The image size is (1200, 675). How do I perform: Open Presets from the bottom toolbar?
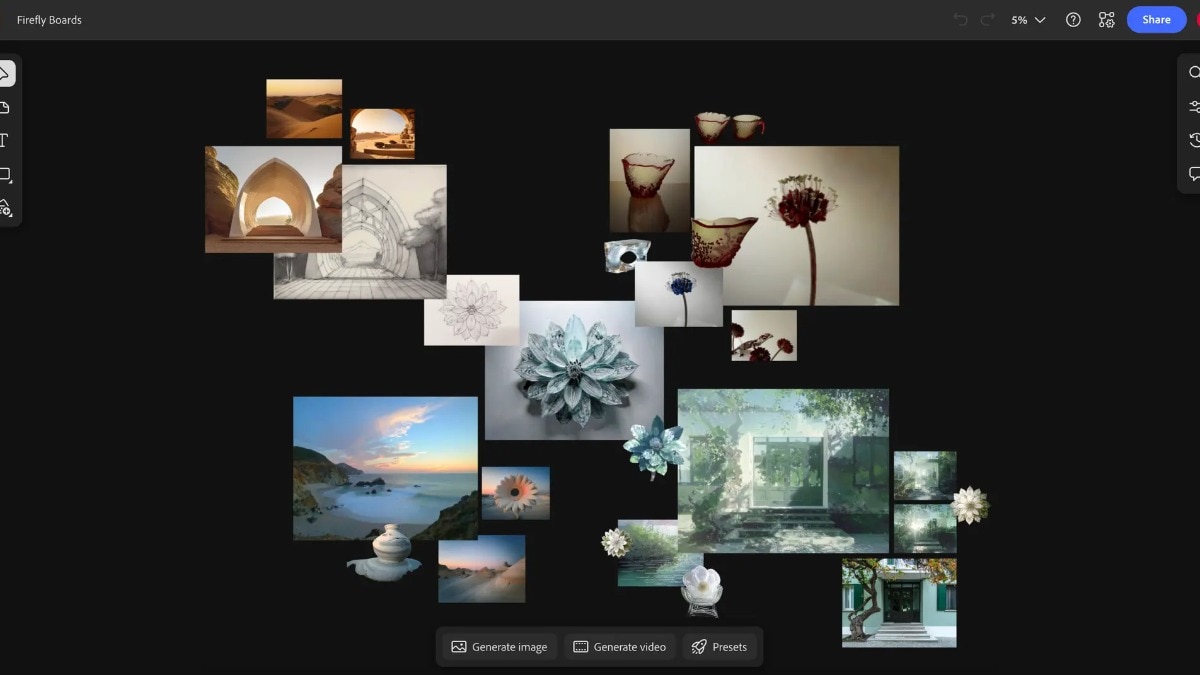pos(721,646)
